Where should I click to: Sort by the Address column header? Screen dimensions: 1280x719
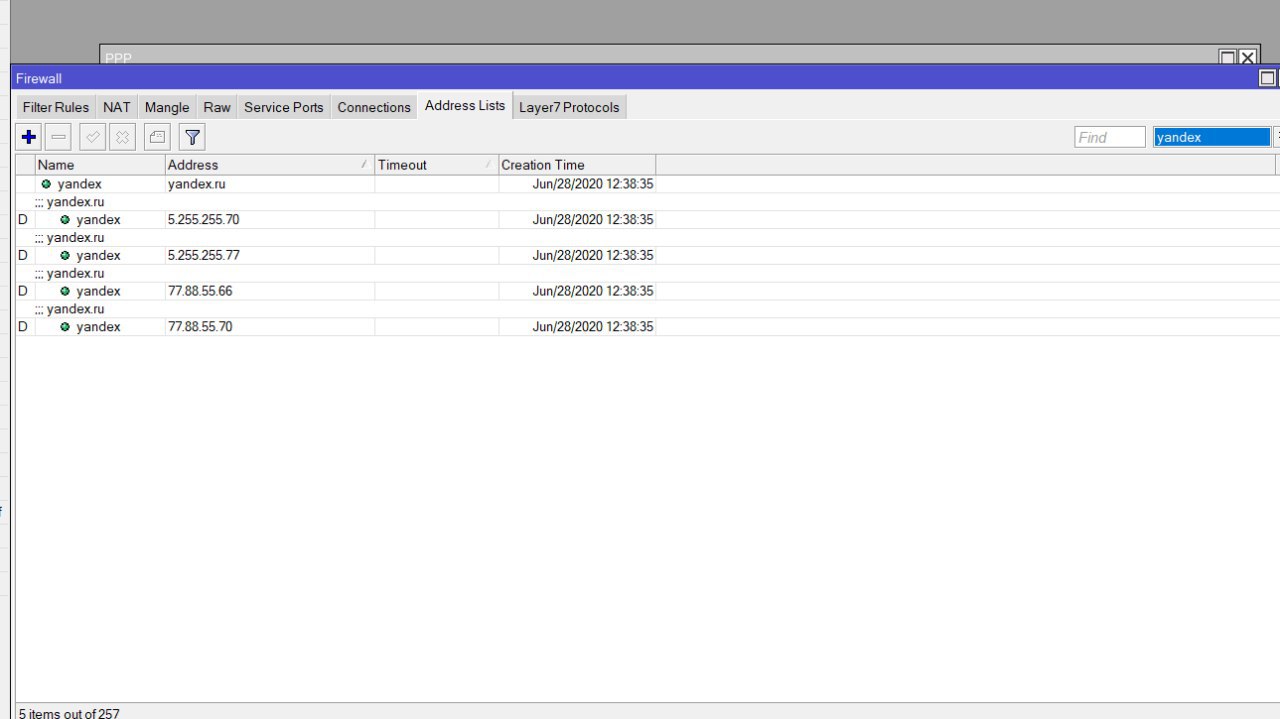pyautogui.click(x=270, y=165)
